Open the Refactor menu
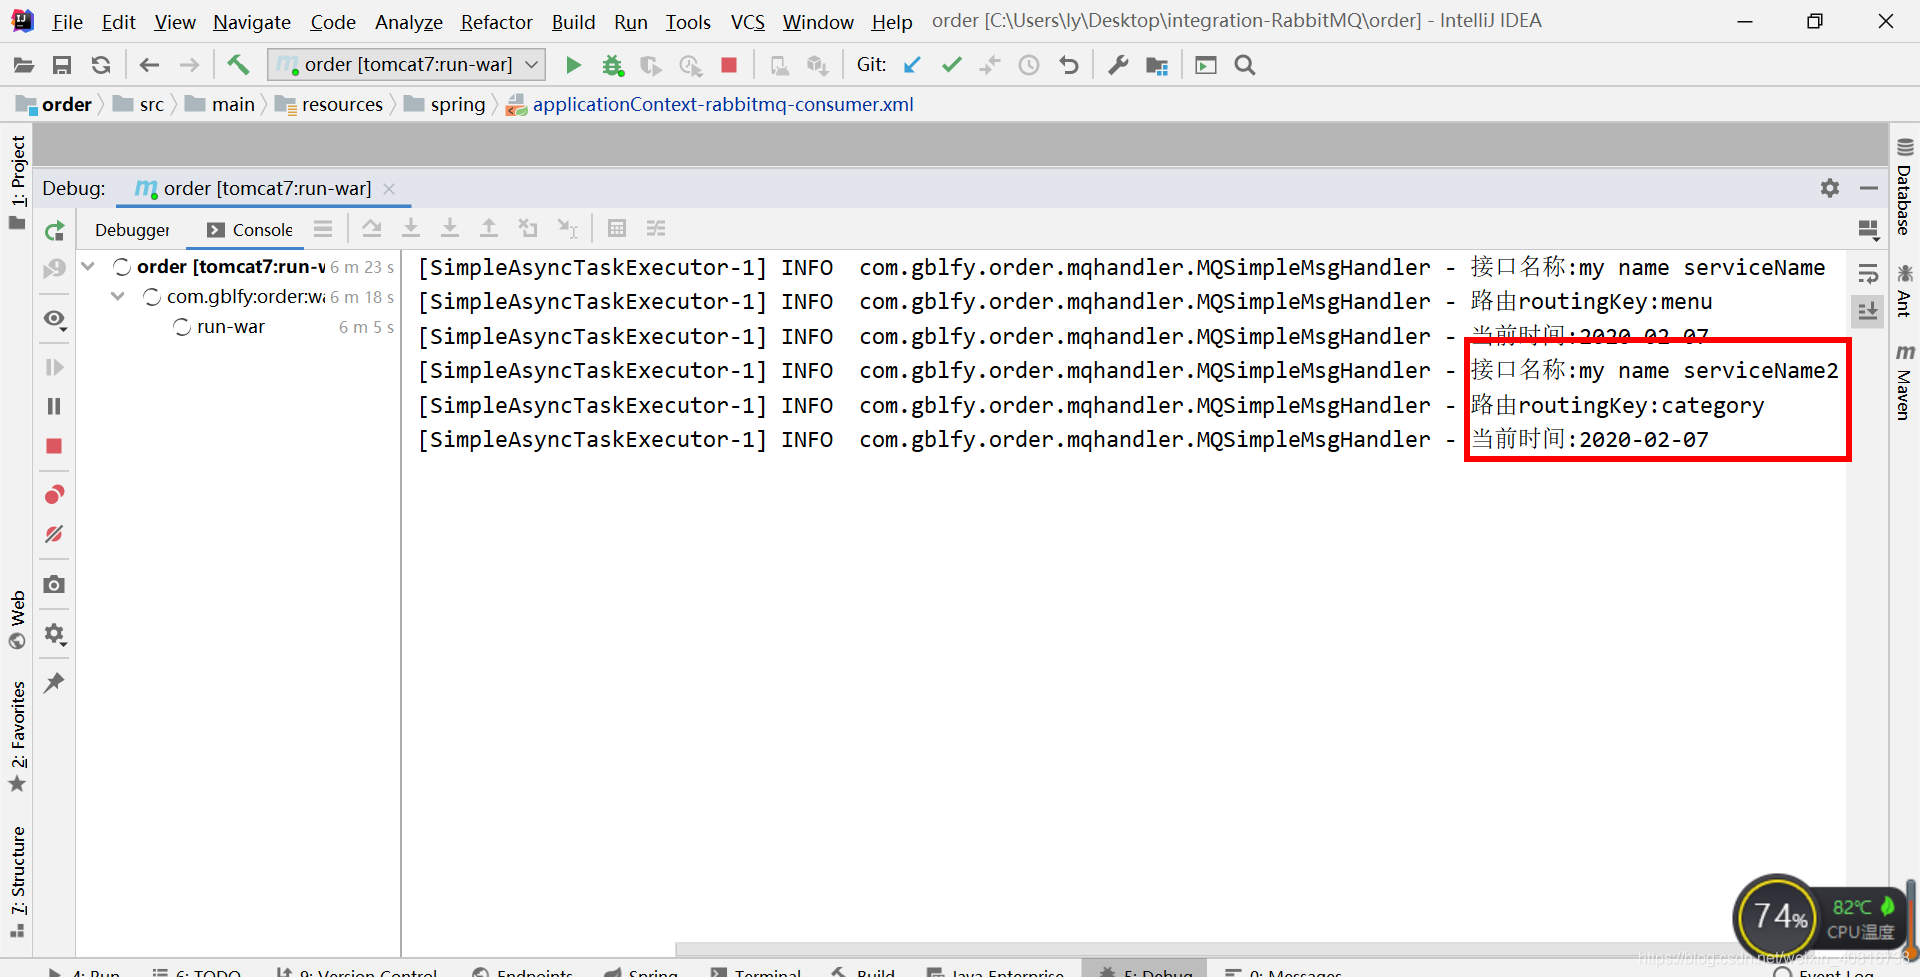 [496, 21]
